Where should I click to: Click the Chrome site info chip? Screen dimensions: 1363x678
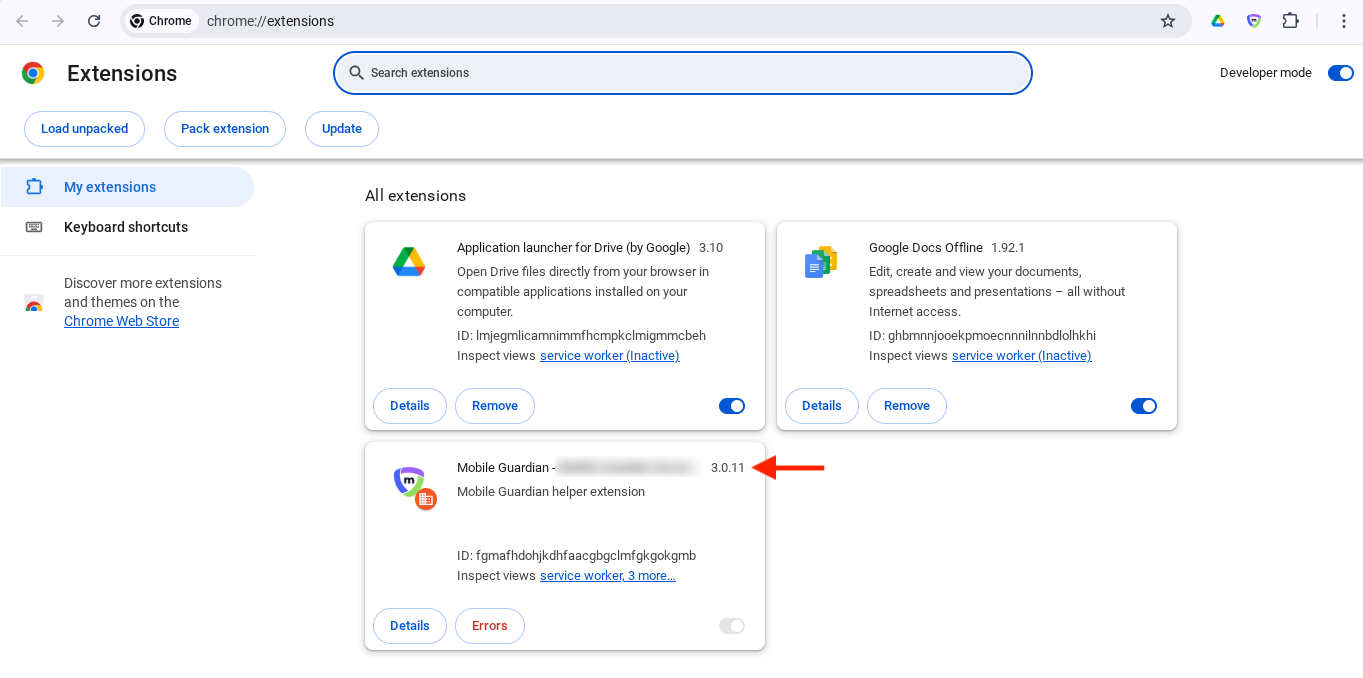click(x=161, y=21)
